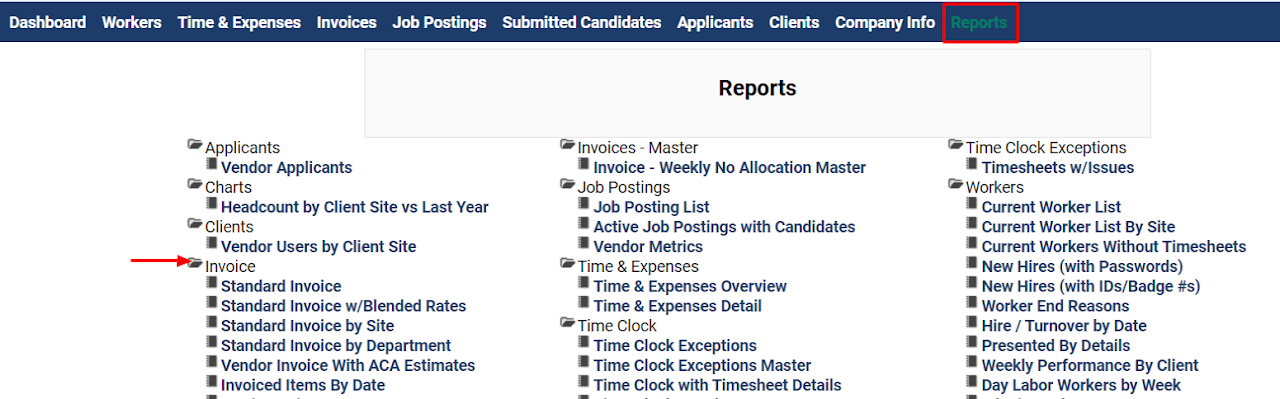Image resolution: width=1280 pixels, height=399 pixels.
Task: Click the report icon next to Current Worker List By Site
Action: (972, 224)
